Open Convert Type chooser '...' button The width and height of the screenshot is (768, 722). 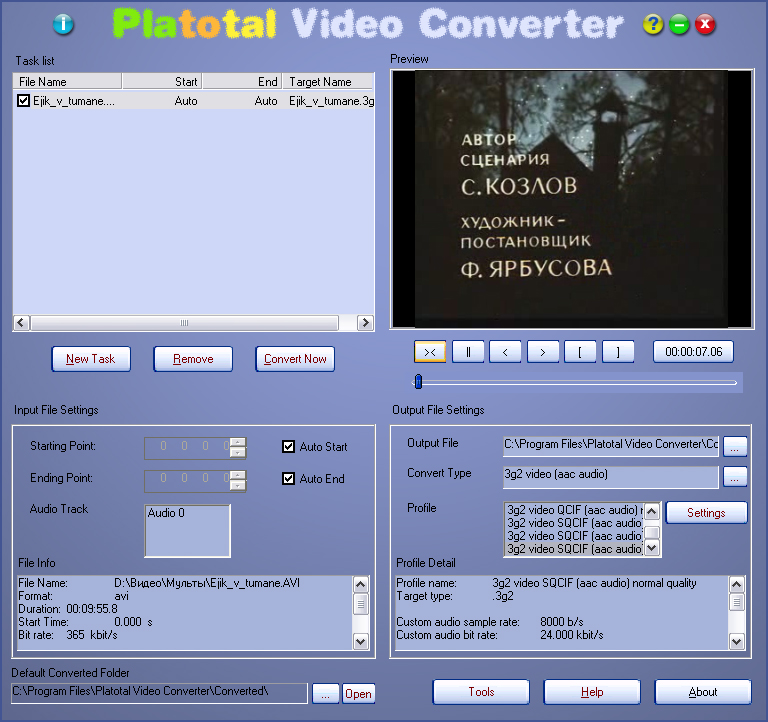(735, 477)
